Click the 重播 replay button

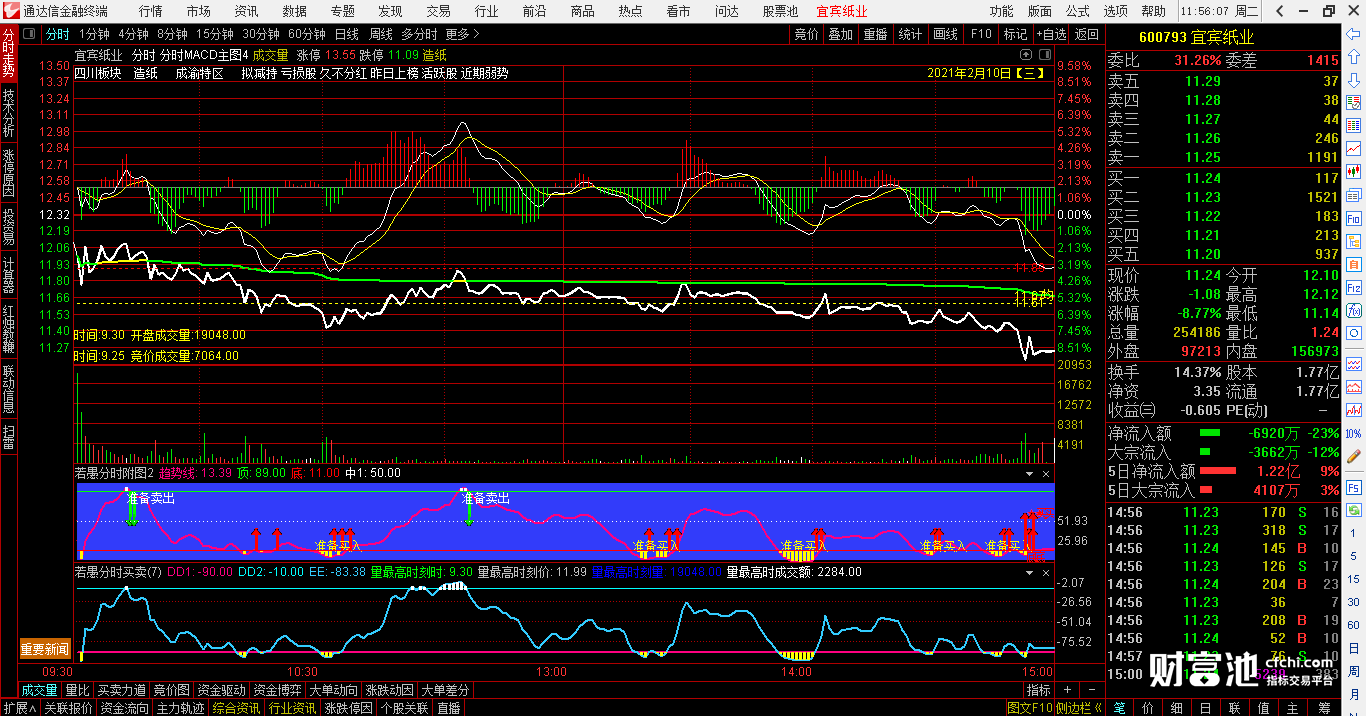coord(875,33)
